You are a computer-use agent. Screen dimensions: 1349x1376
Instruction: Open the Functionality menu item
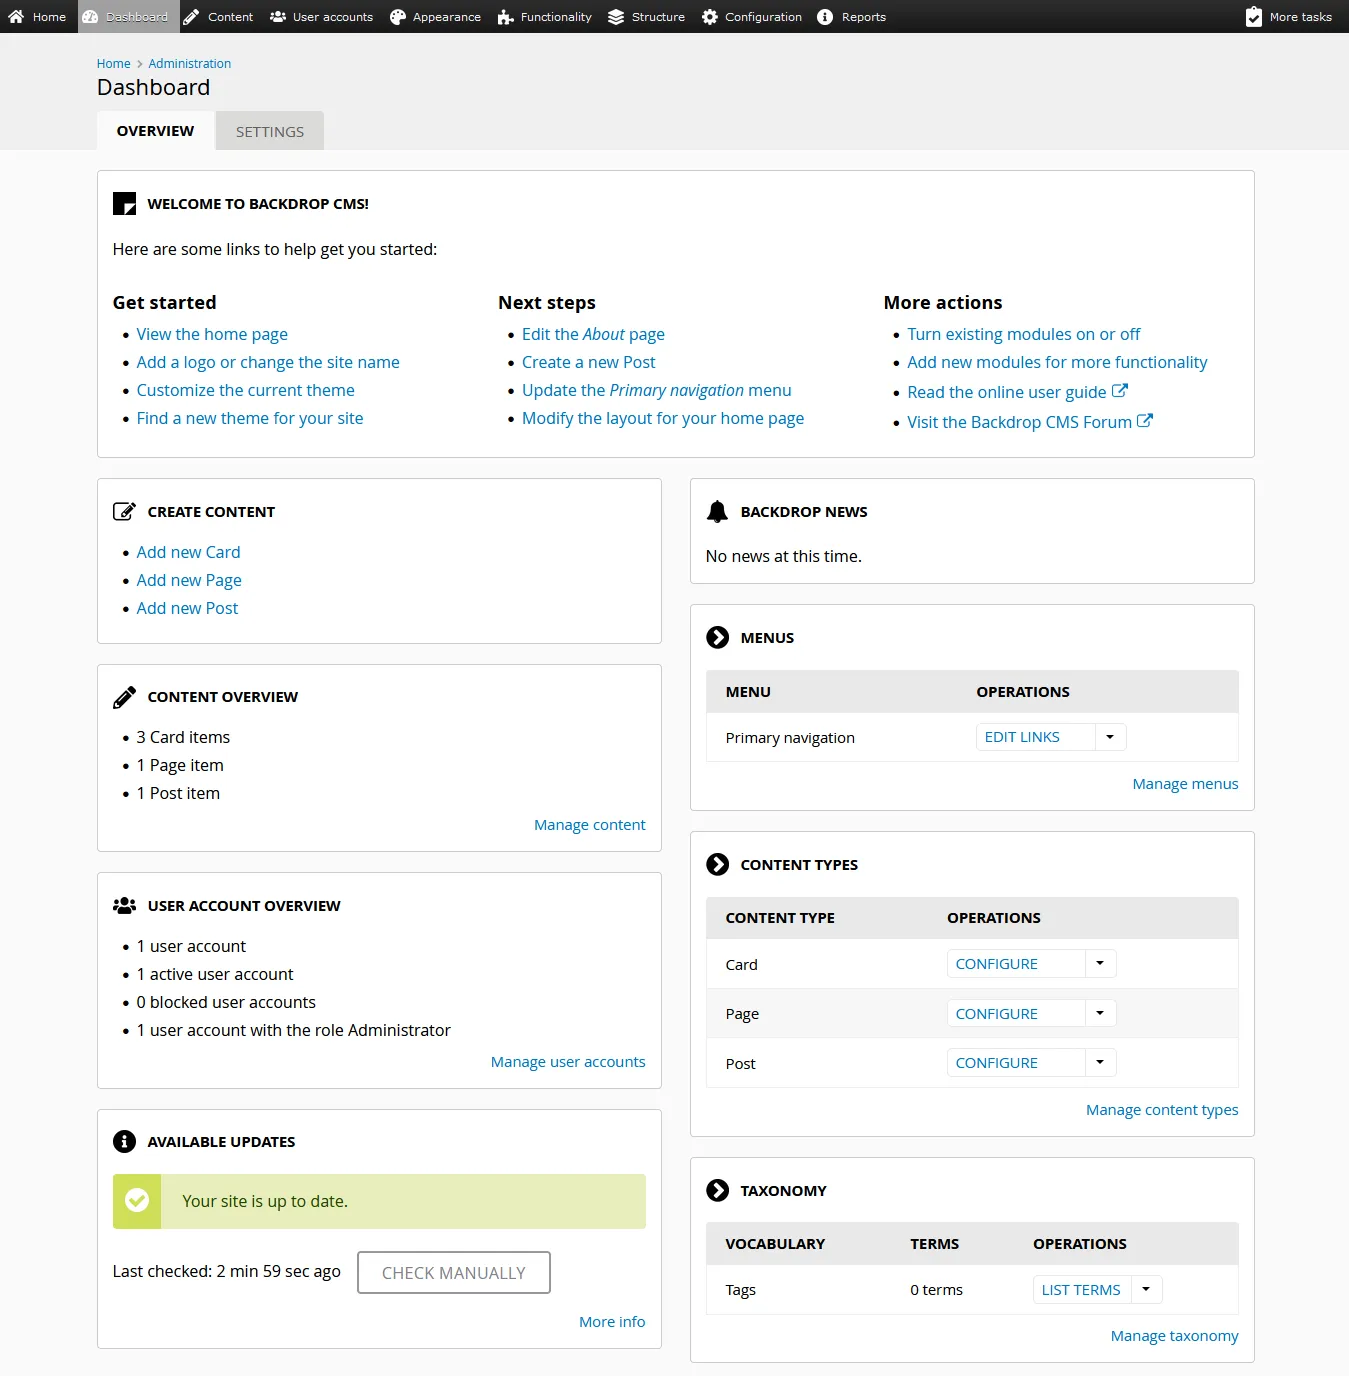tap(545, 16)
